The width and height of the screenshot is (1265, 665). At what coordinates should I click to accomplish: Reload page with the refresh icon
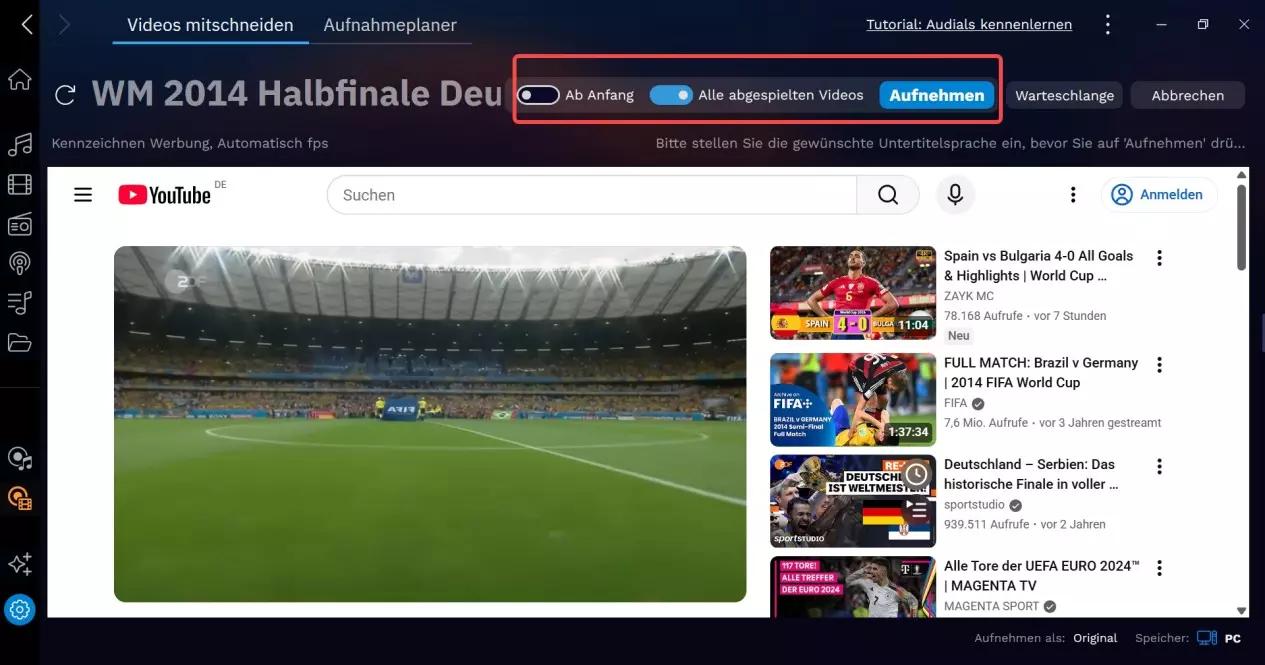[x=66, y=95]
